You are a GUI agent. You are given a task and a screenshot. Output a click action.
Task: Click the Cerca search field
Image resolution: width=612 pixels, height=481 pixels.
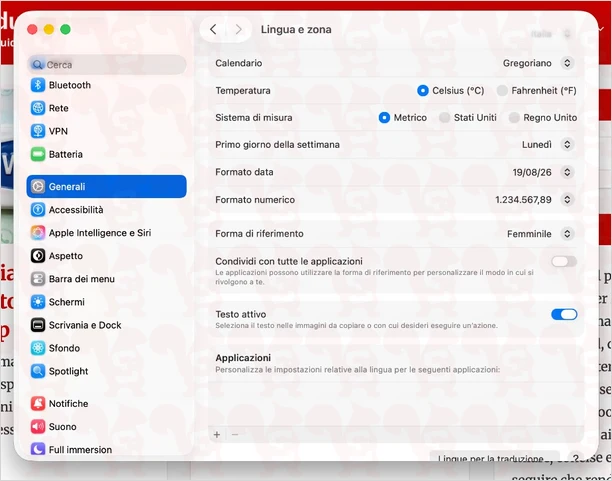tap(107, 65)
